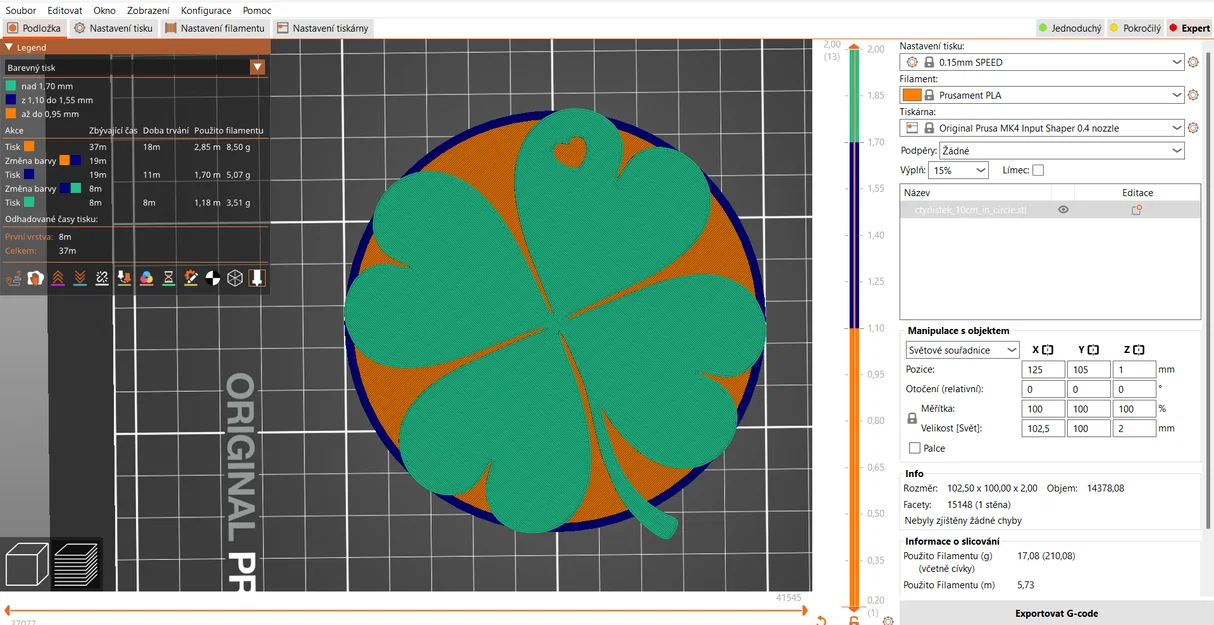The width and height of the screenshot is (1214, 625).
Task: Click the upper thumb of the vertical layer slider
Action: 853,48
